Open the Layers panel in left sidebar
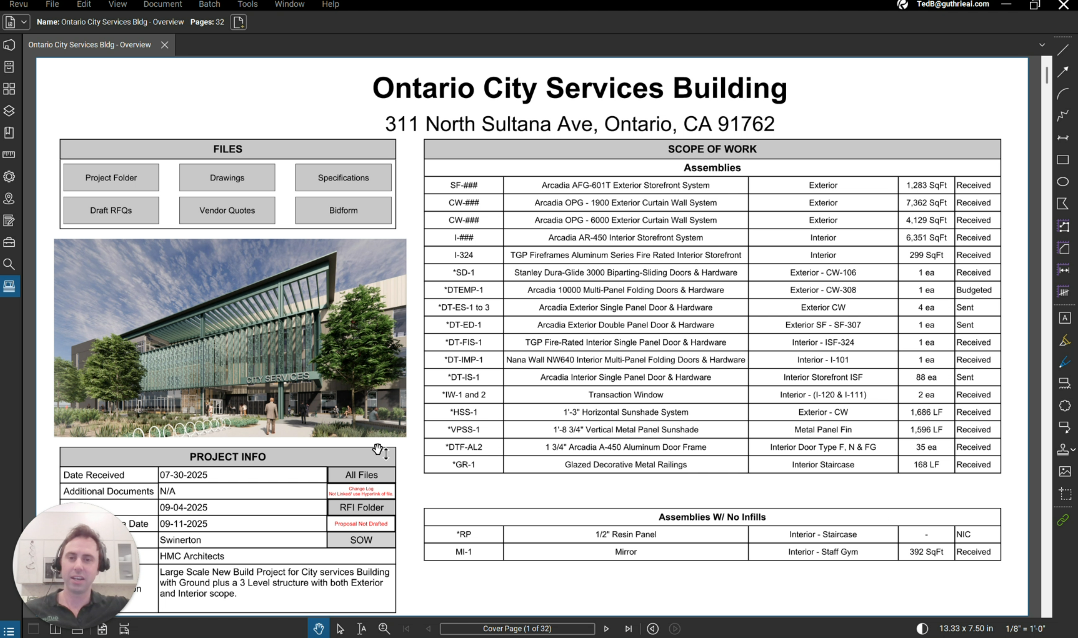This screenshot has width=1078, height=638. [9, 111]
